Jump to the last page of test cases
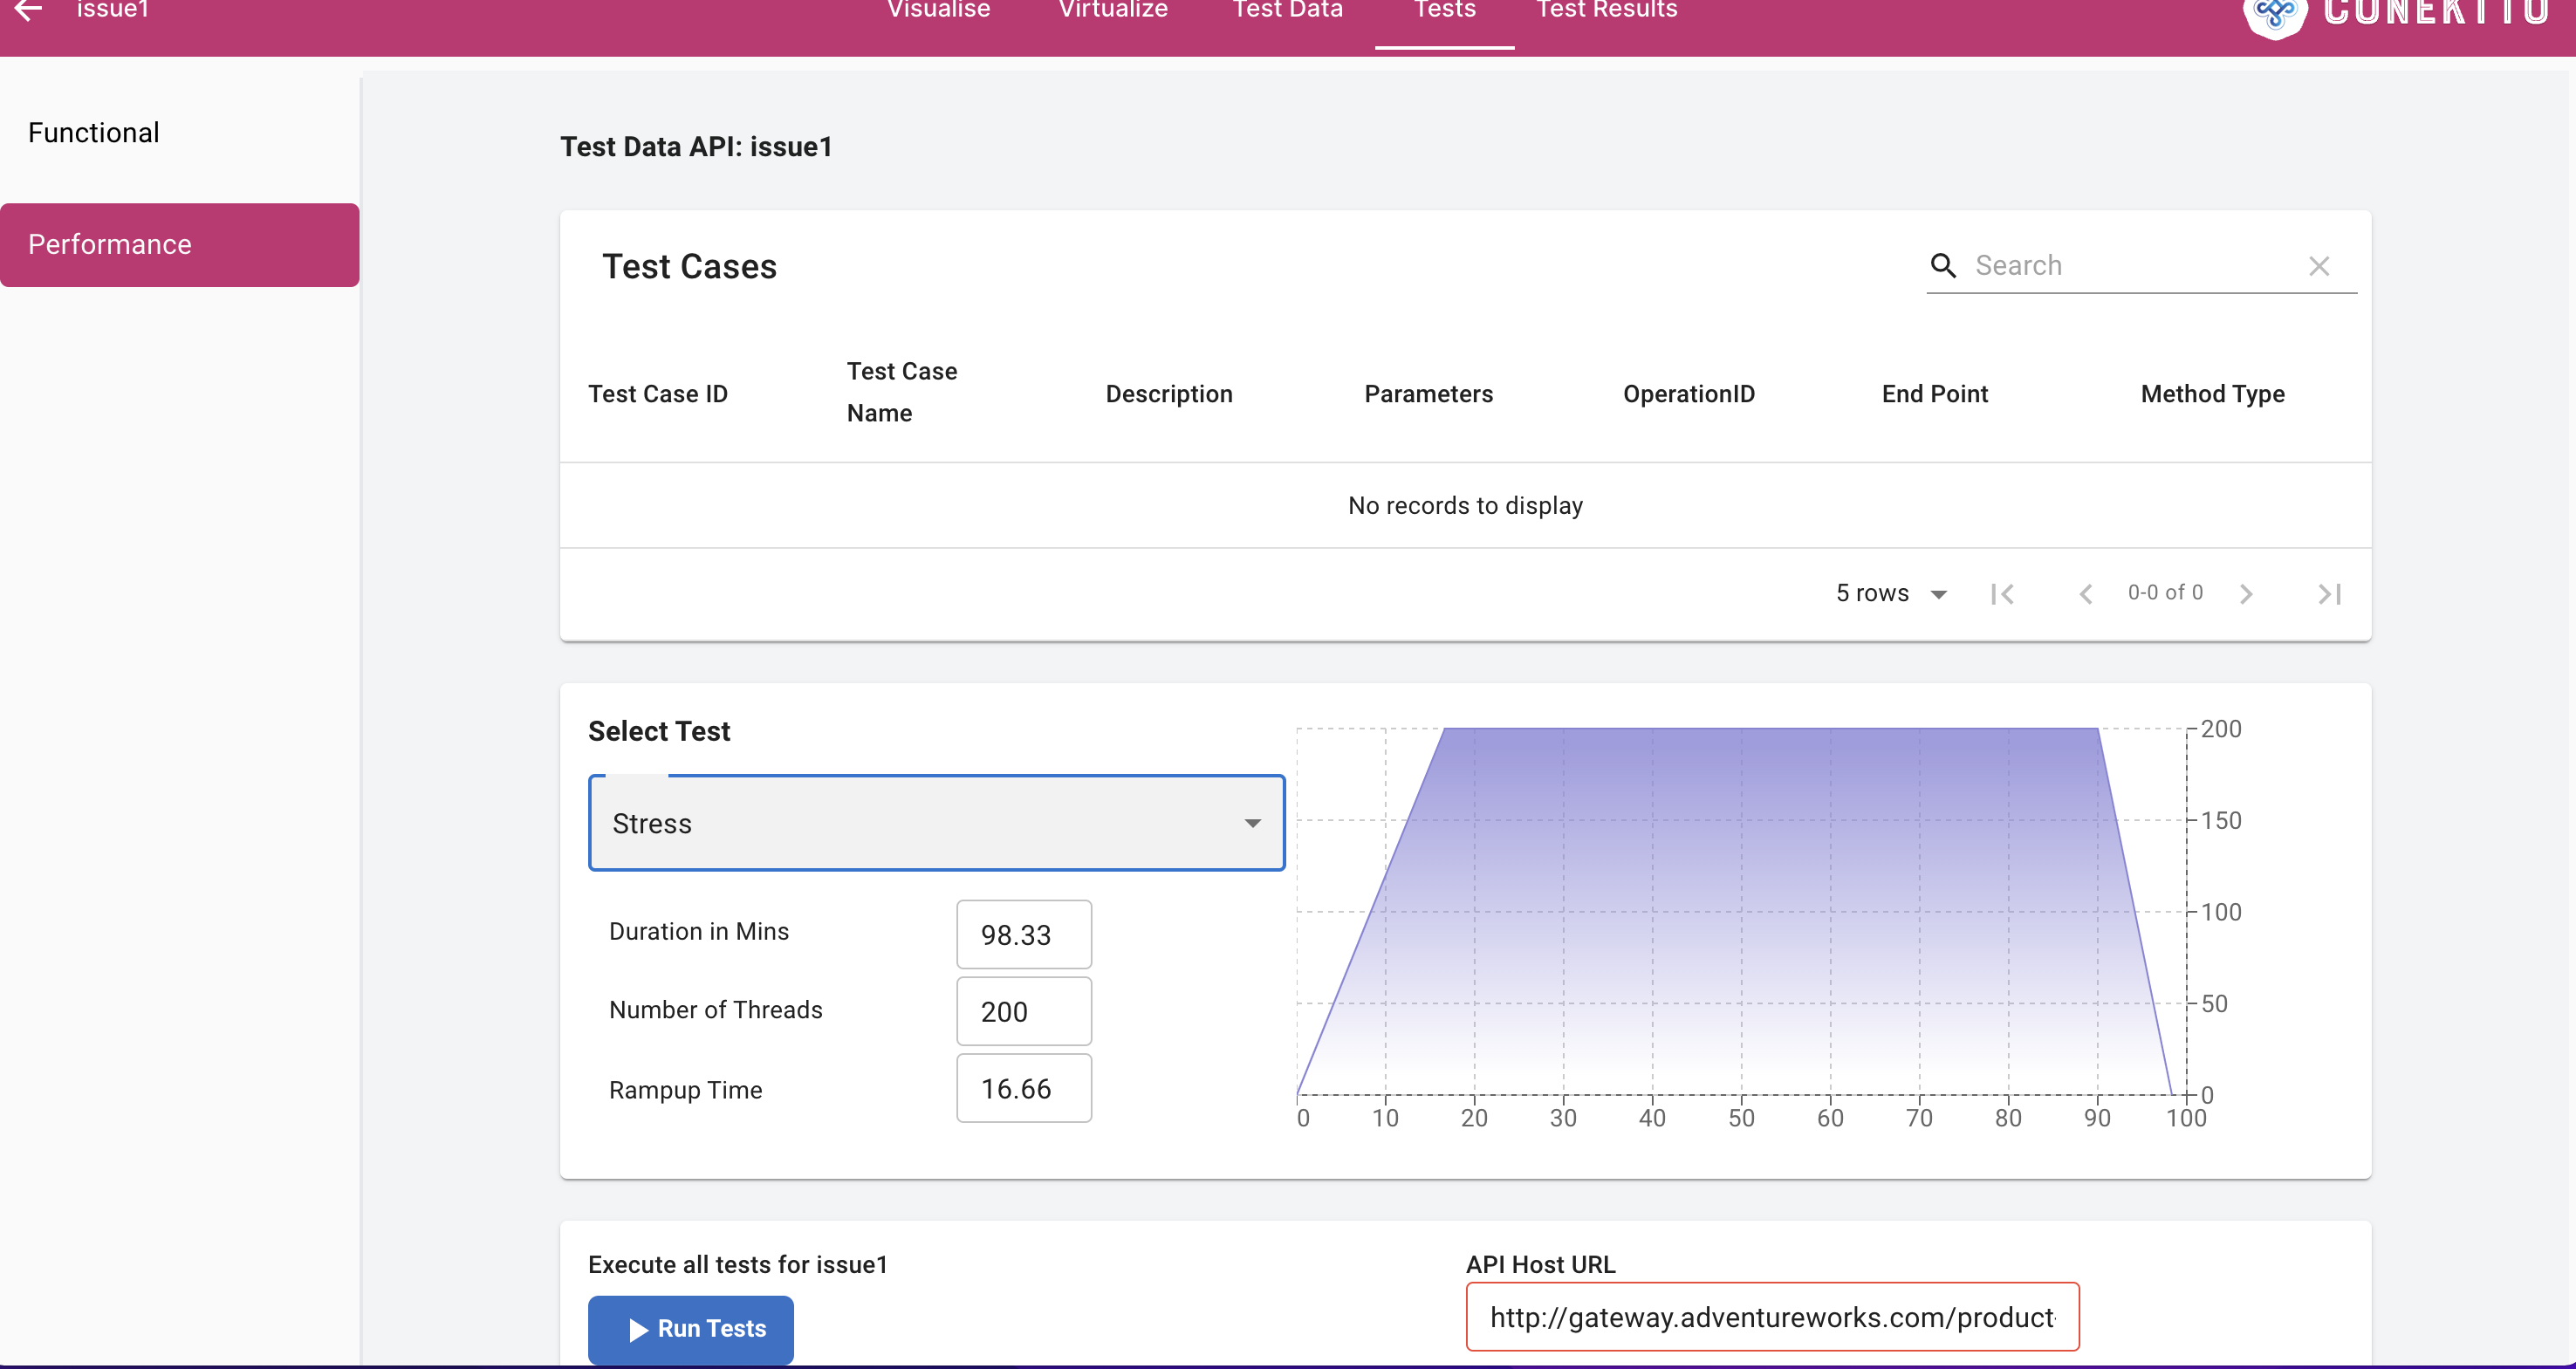The height and width of the screenshot is (1369, 2576). click(2330, 594)
